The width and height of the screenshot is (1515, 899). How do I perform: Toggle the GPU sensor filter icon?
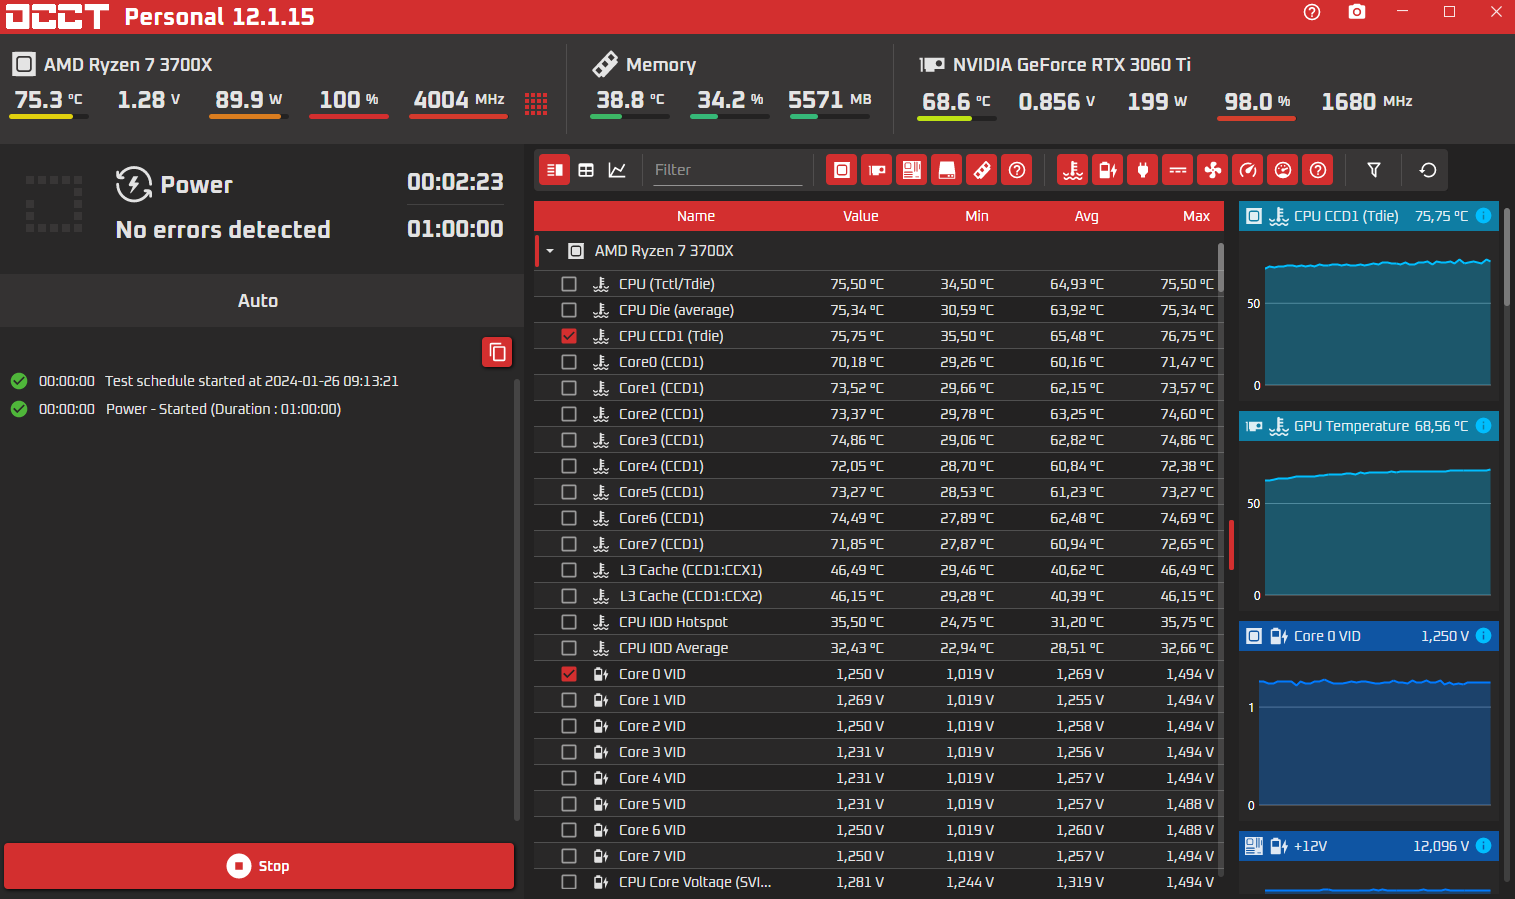[x=876, y=170]
